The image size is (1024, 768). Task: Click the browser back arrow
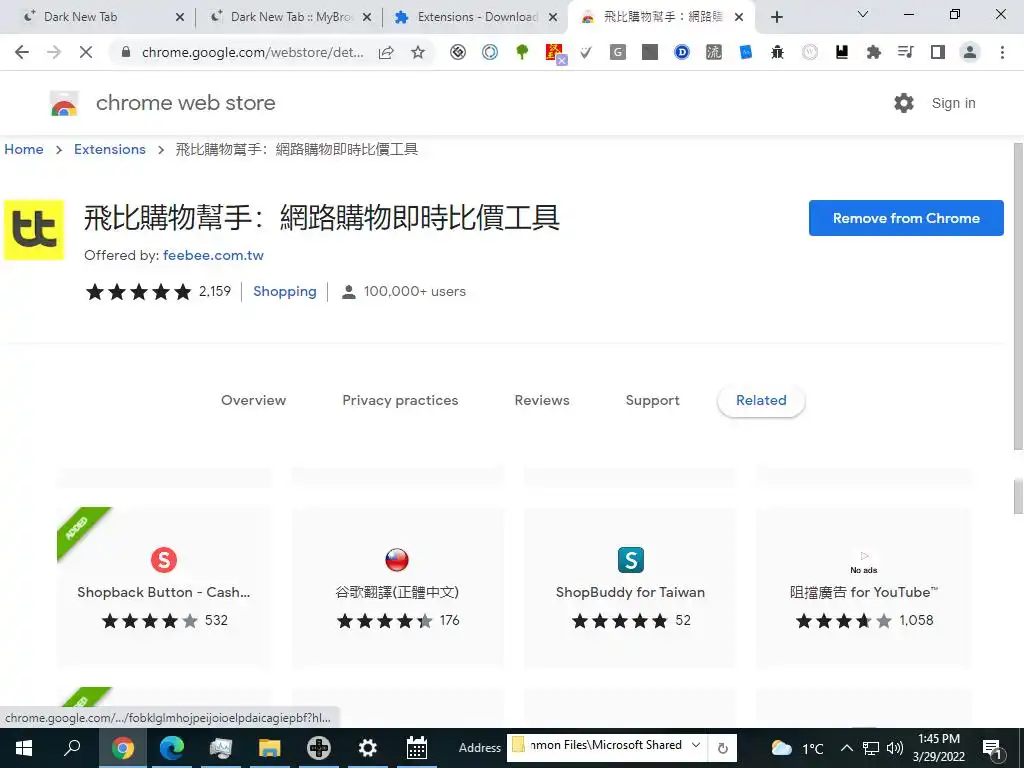point(22,52)
